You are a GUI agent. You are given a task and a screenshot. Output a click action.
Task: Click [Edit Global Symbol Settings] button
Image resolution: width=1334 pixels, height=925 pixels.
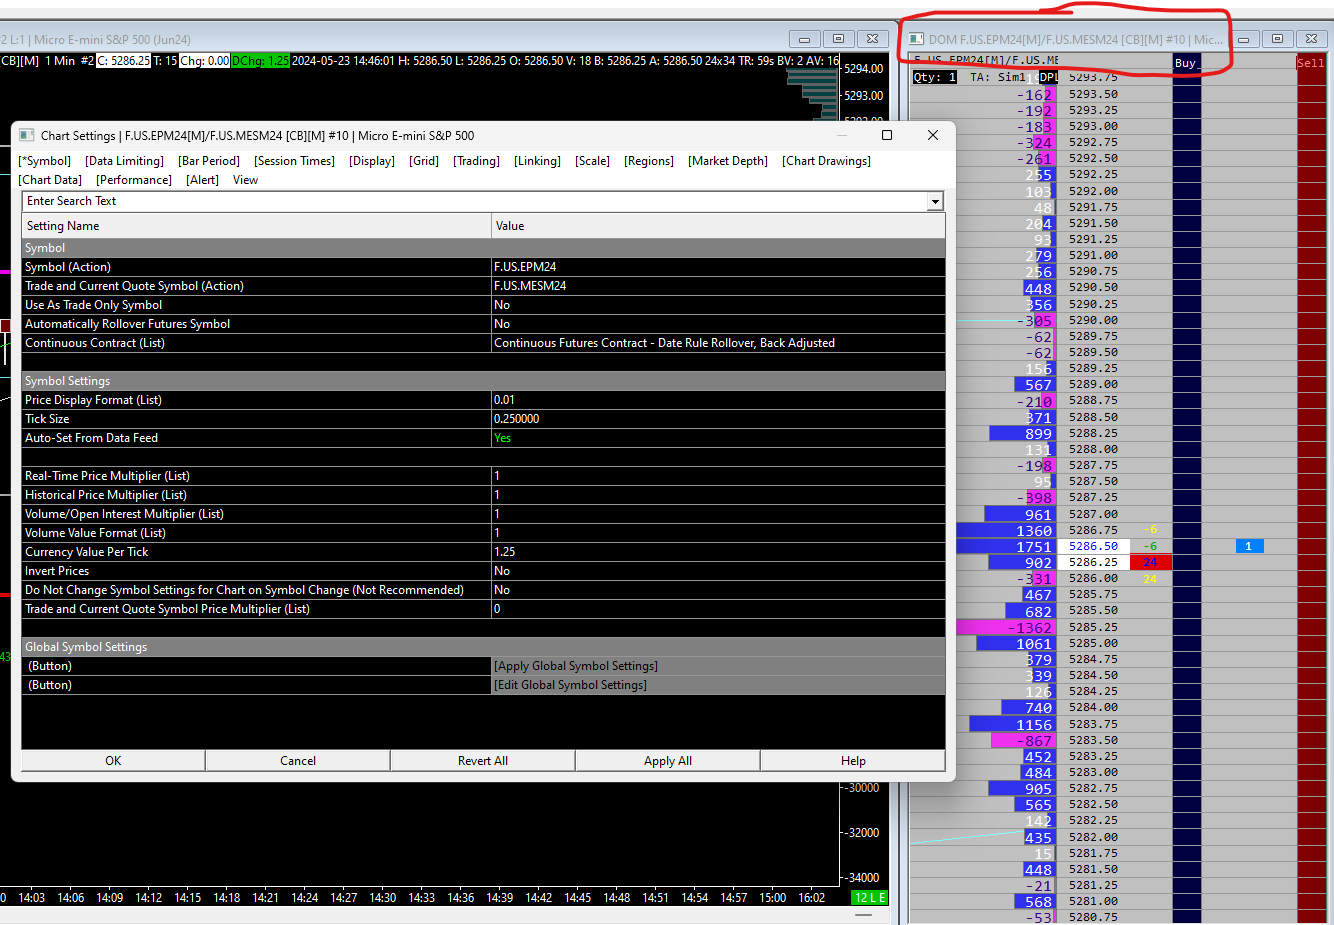718,685
